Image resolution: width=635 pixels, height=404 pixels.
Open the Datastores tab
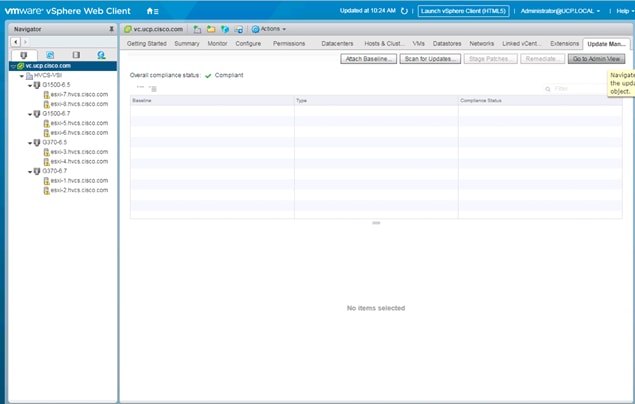447,43
